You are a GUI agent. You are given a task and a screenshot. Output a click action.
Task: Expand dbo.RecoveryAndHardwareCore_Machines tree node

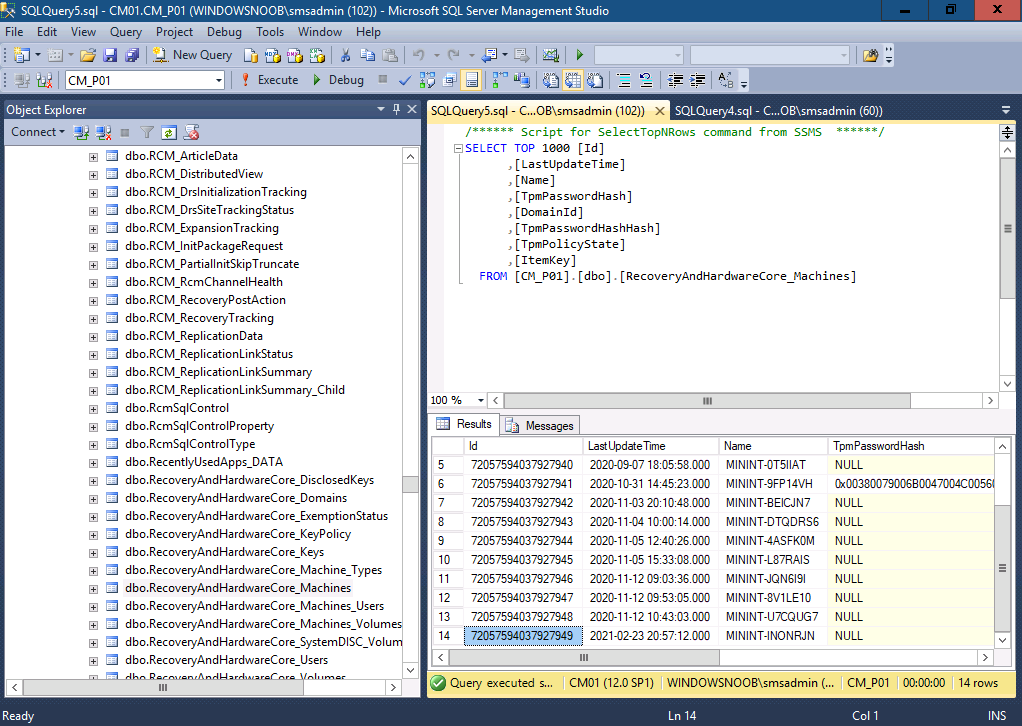pos(93,589)
